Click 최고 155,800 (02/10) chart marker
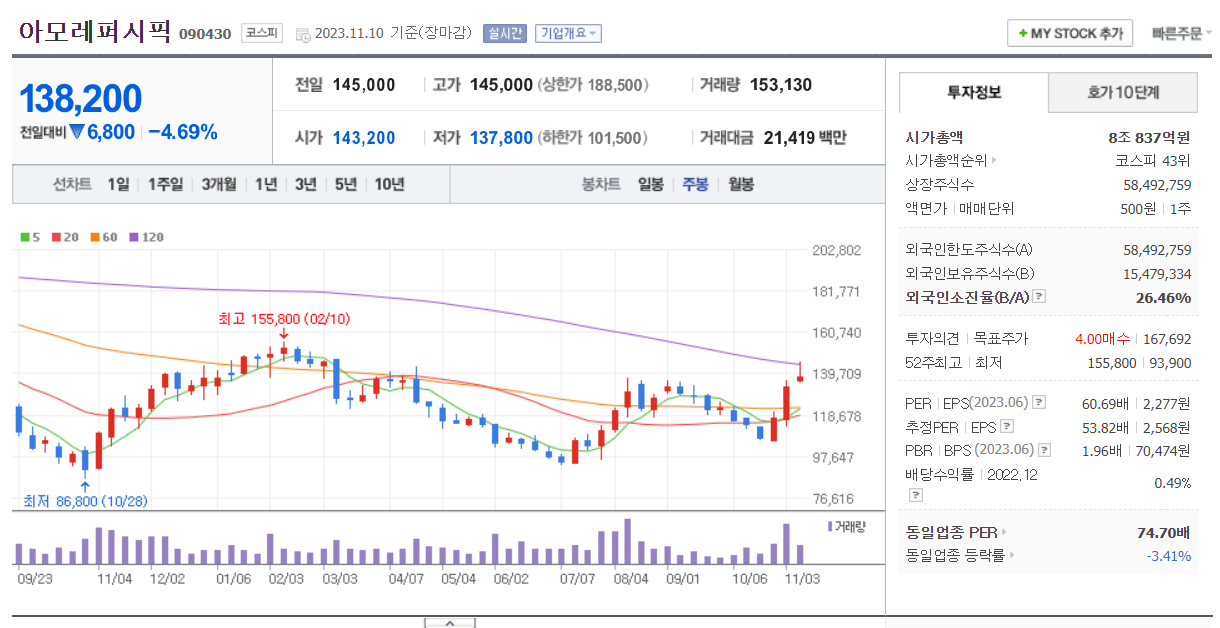Screen dimensions: 1220x628 pyautogui.click(x=284, y=319)
